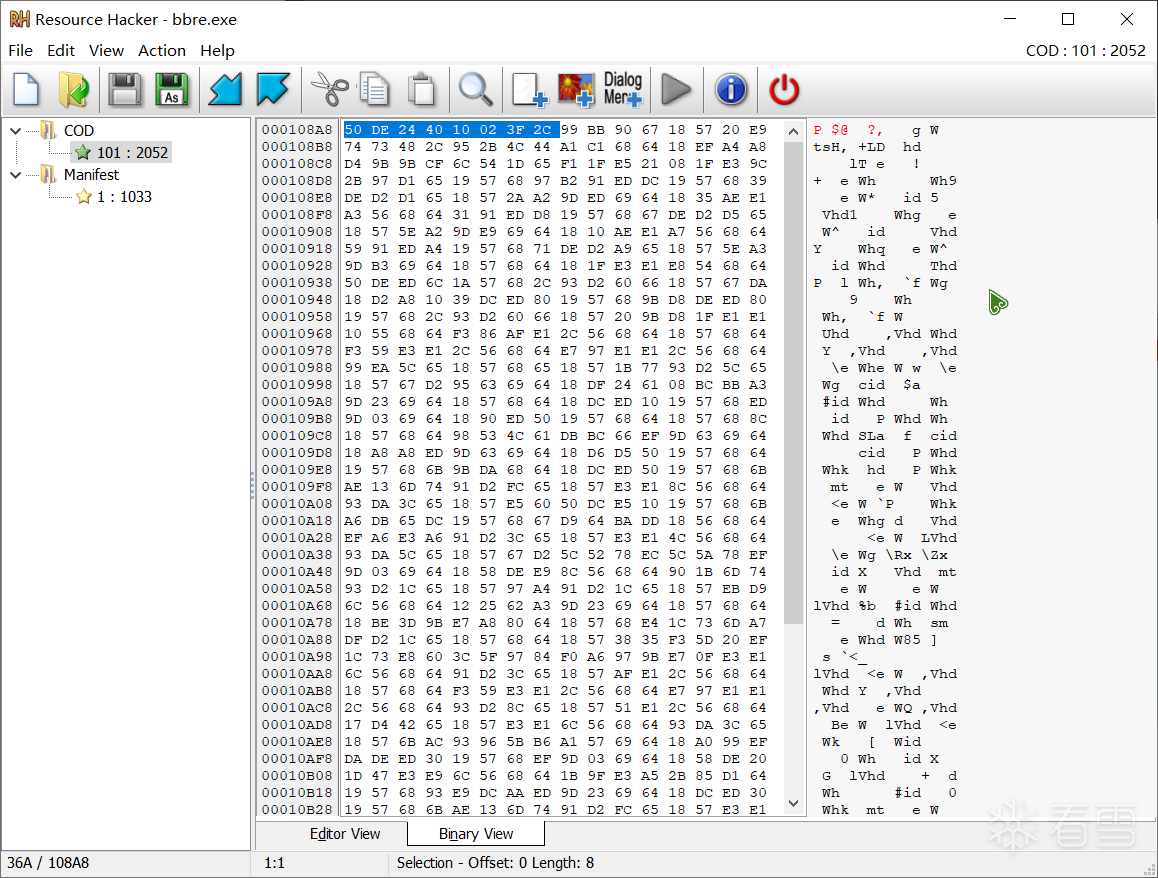
Task: Open the File menu
Action: (x=21, y=50)
